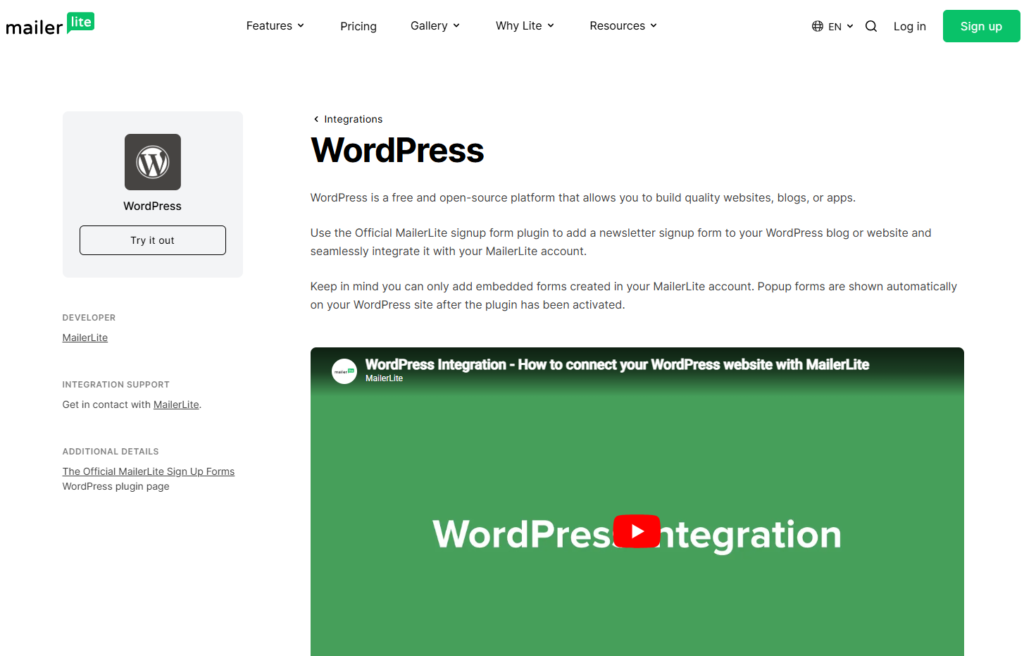1024x656 pixels.
Task: Expand the Why Lite menu
Action: pos(524,25)
